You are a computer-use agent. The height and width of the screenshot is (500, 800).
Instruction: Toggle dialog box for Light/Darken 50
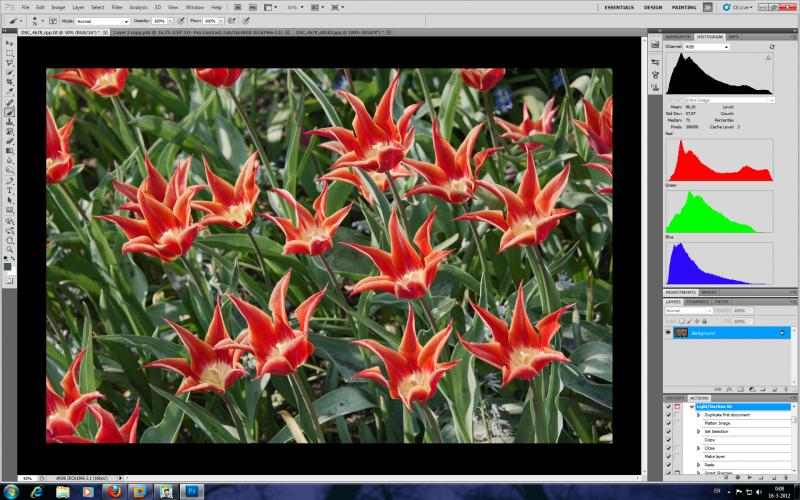point(677,407)
